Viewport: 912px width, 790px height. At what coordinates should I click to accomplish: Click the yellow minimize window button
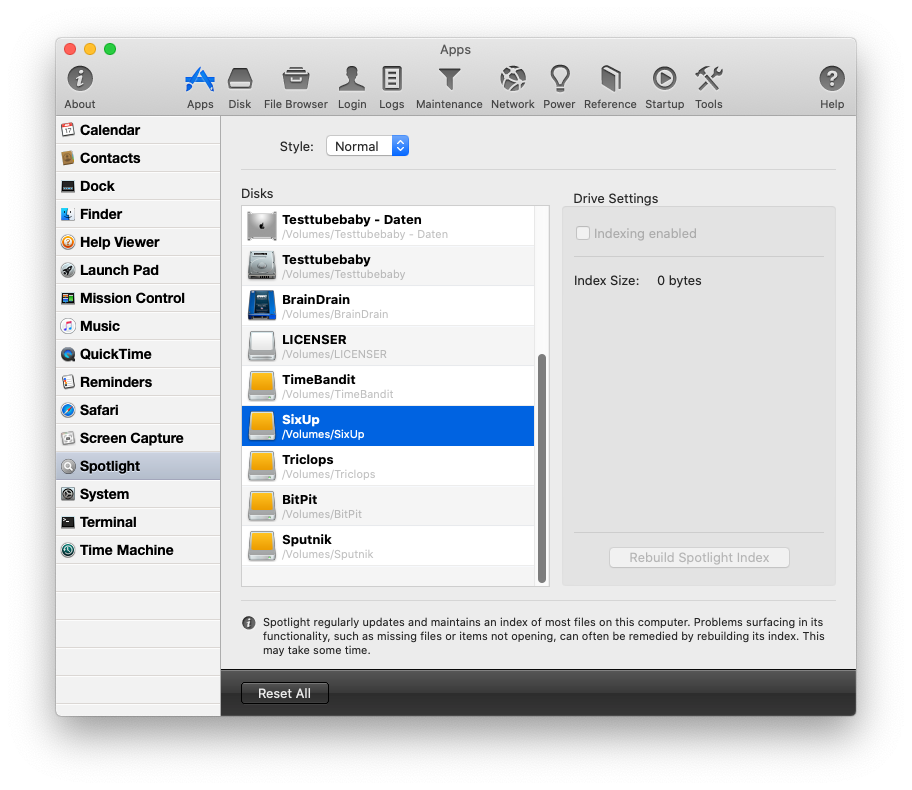click(x=90, y=49)
